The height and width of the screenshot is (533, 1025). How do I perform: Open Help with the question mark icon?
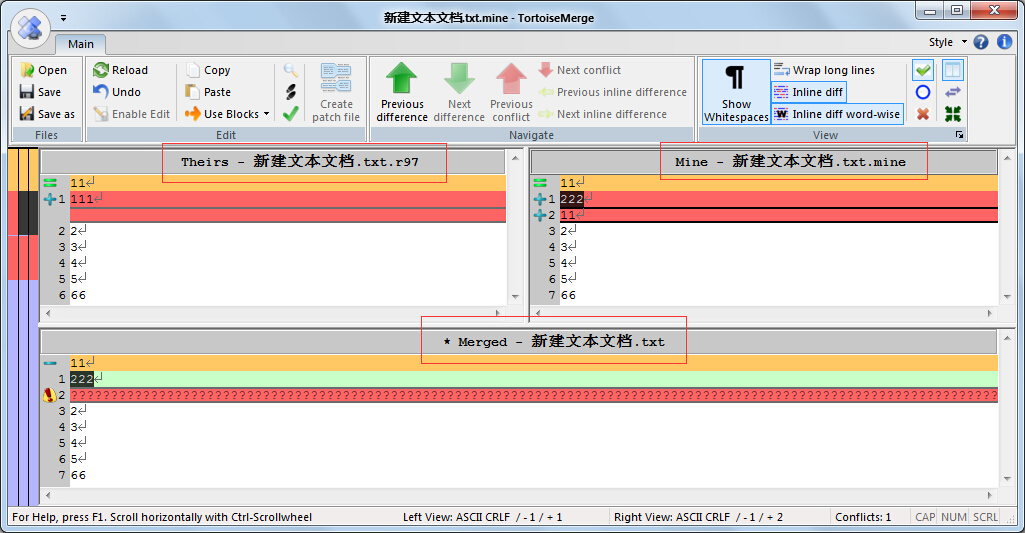point(981,42)
